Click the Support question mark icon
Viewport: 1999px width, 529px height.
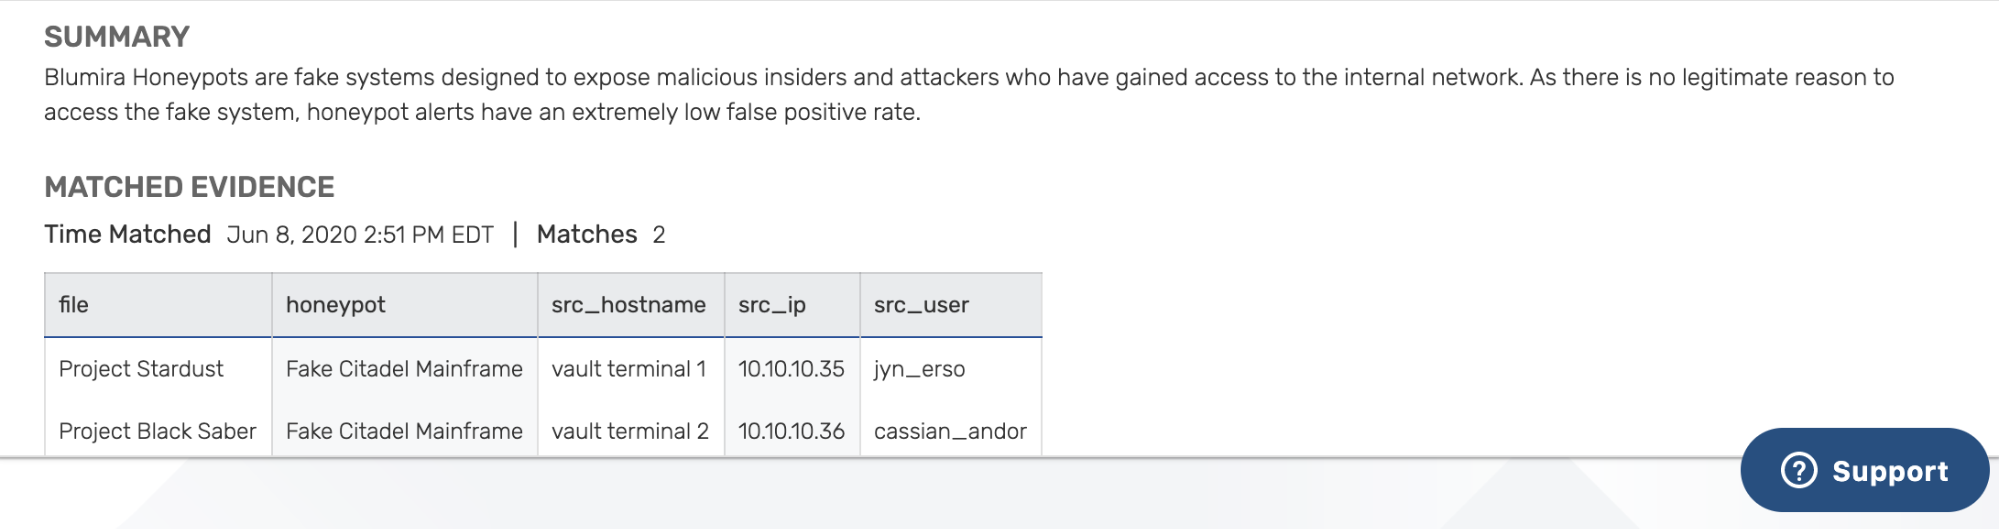click(1798, 470)
